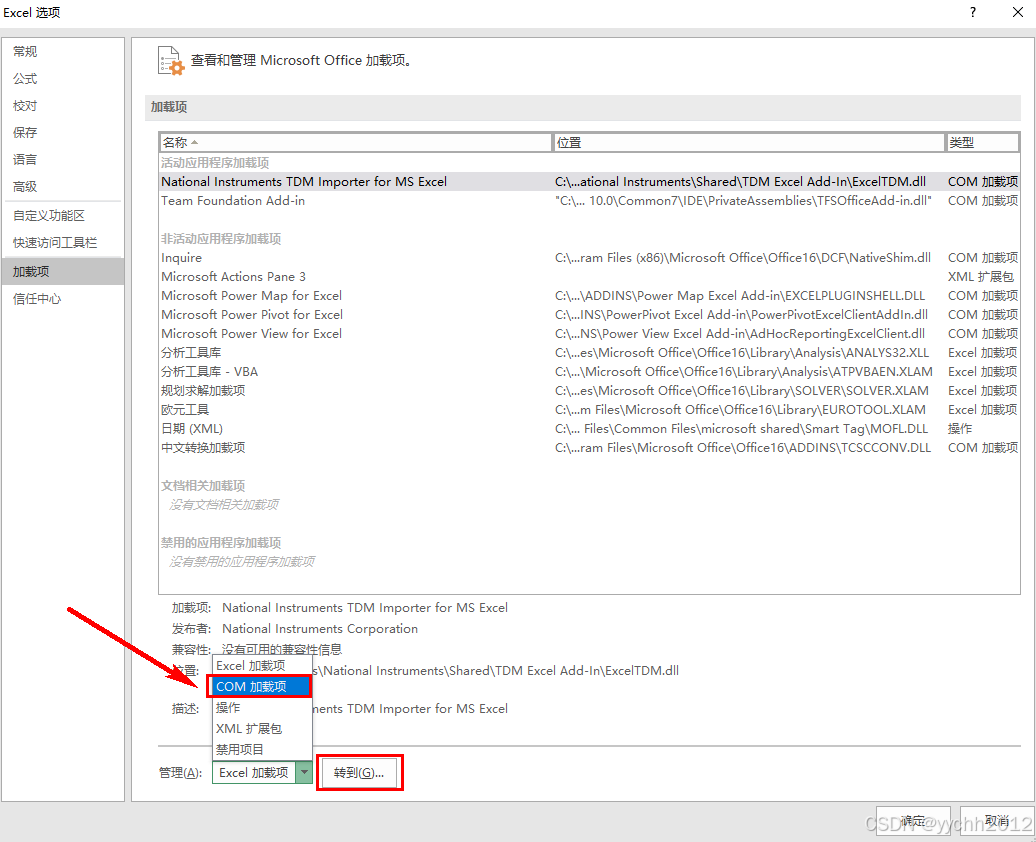The width and height of the screenshot is (1036, 842).
Task: Click National Instruments Corporation publisher text
Action: coord(320,629)
